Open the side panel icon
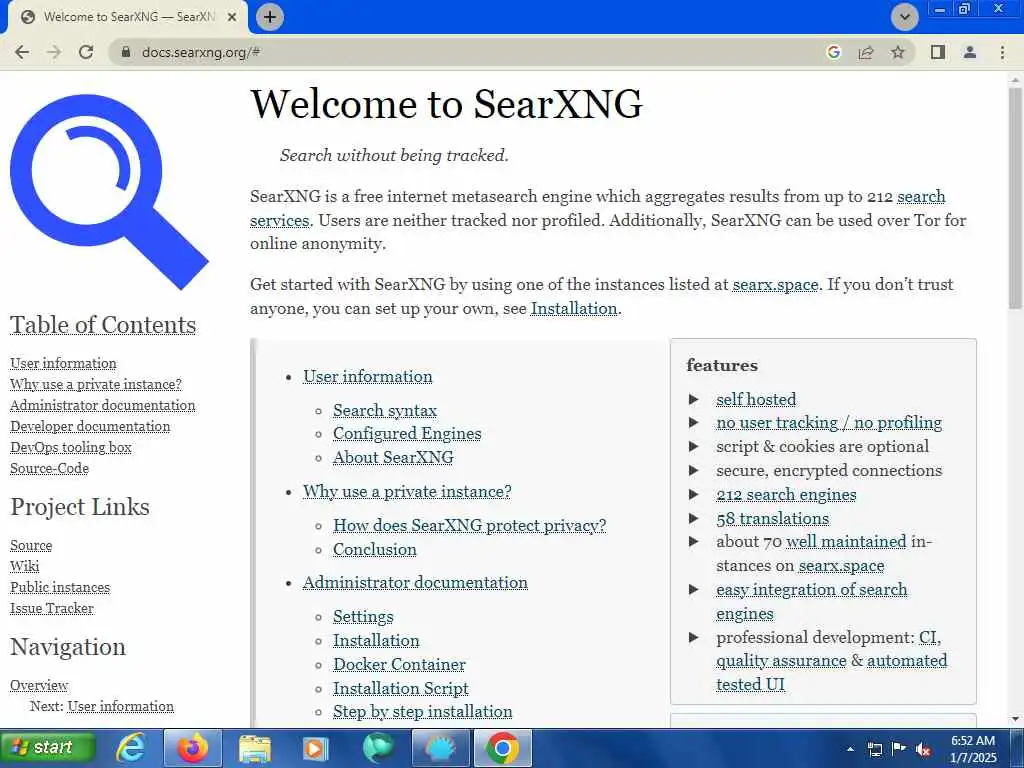 938,52
